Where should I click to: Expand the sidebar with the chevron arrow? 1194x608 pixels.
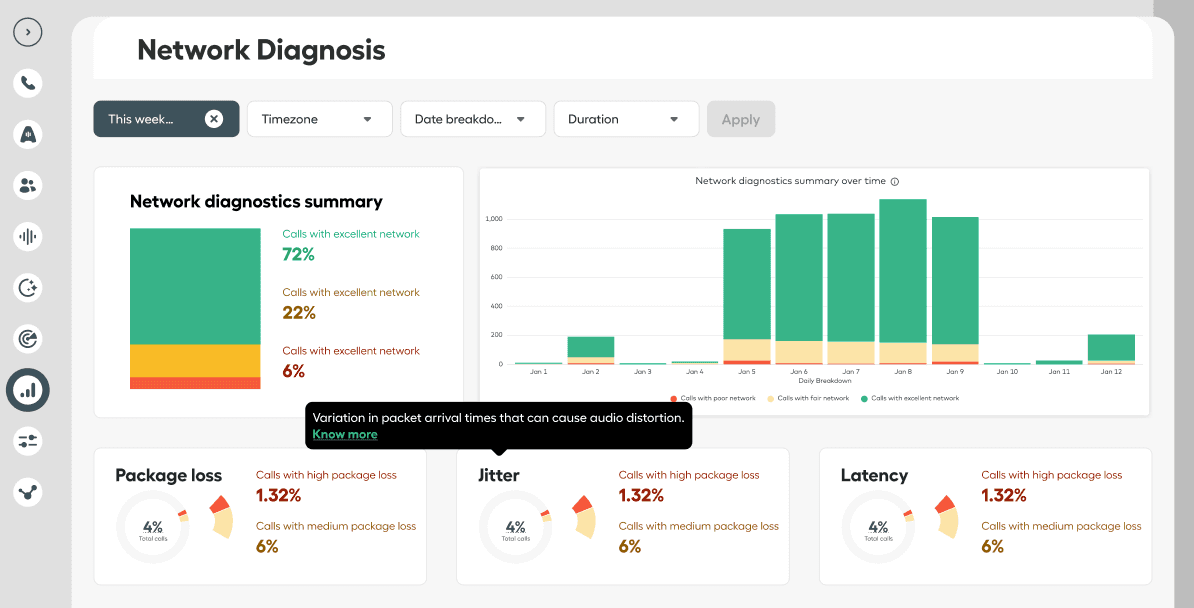(28, 32)
